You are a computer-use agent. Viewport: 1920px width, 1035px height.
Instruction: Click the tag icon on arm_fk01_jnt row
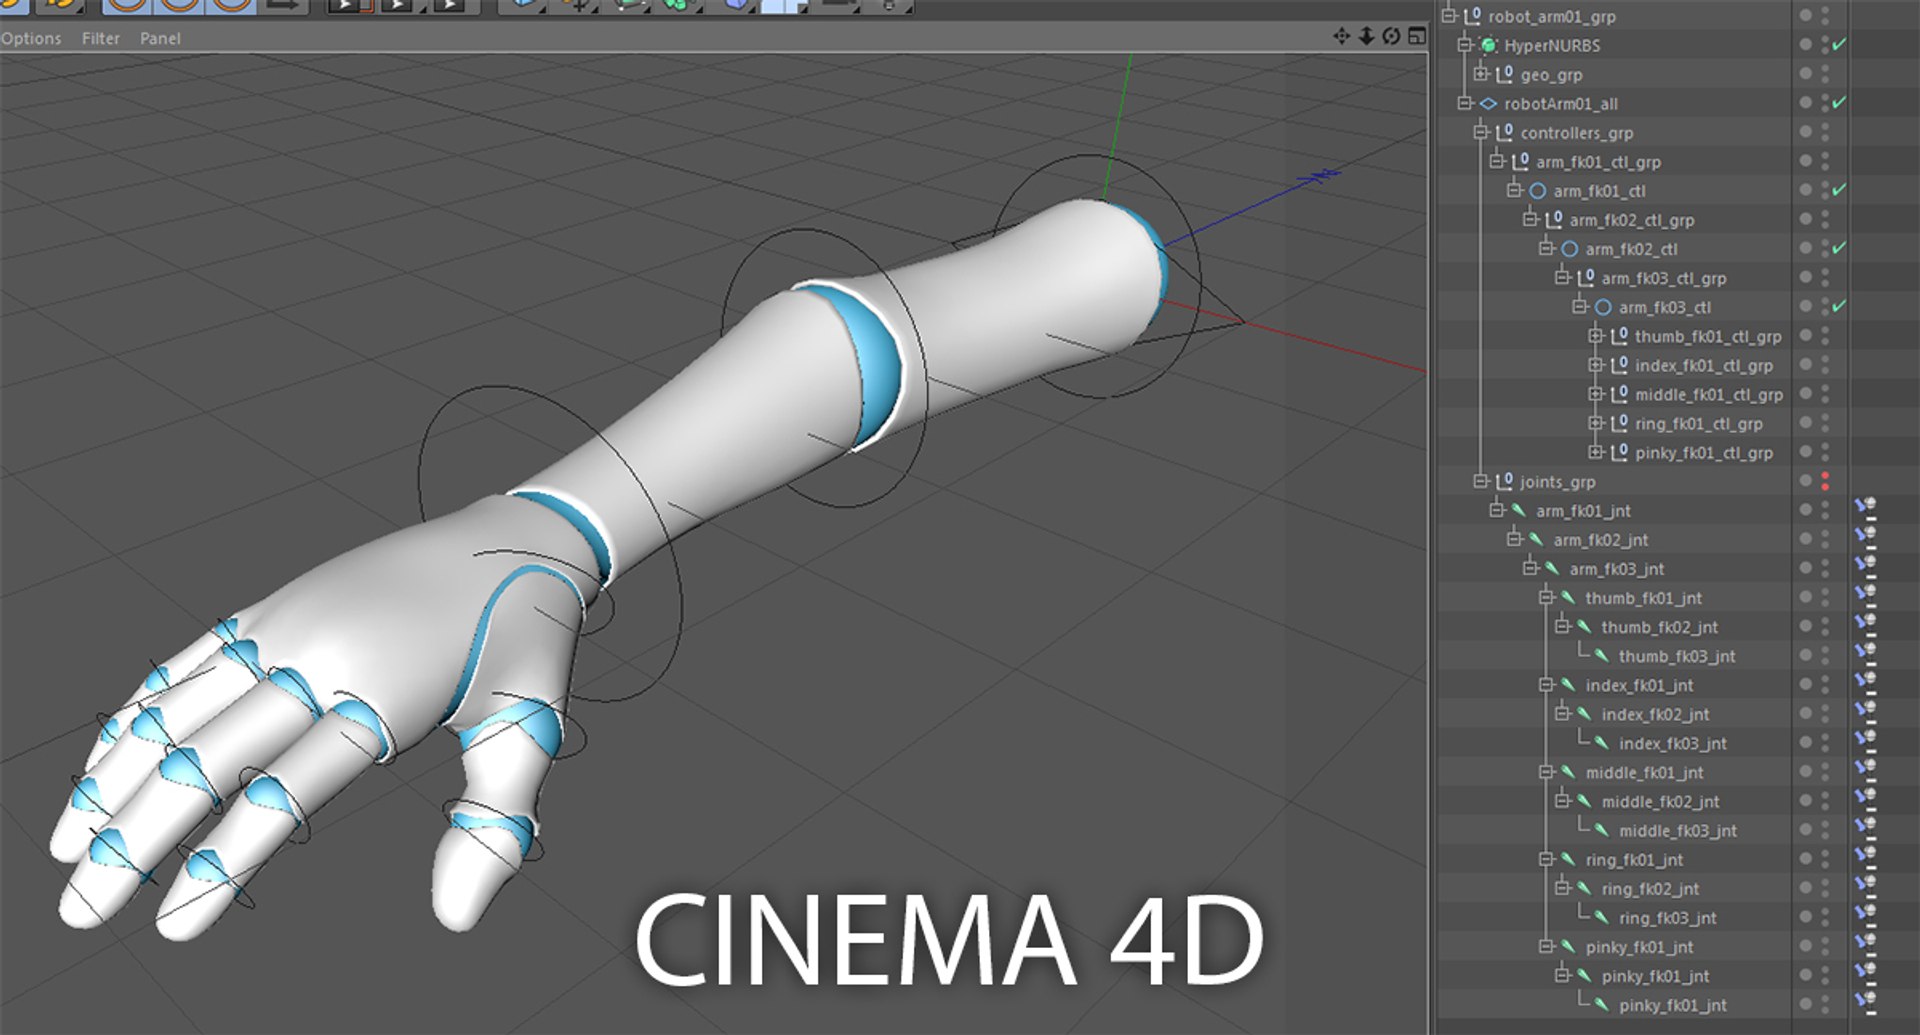1865,508
